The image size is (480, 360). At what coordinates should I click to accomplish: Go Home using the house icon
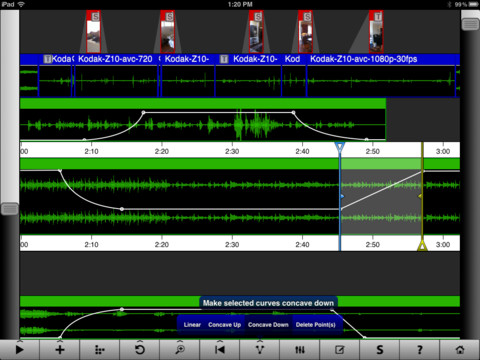[x=460, y=350]
